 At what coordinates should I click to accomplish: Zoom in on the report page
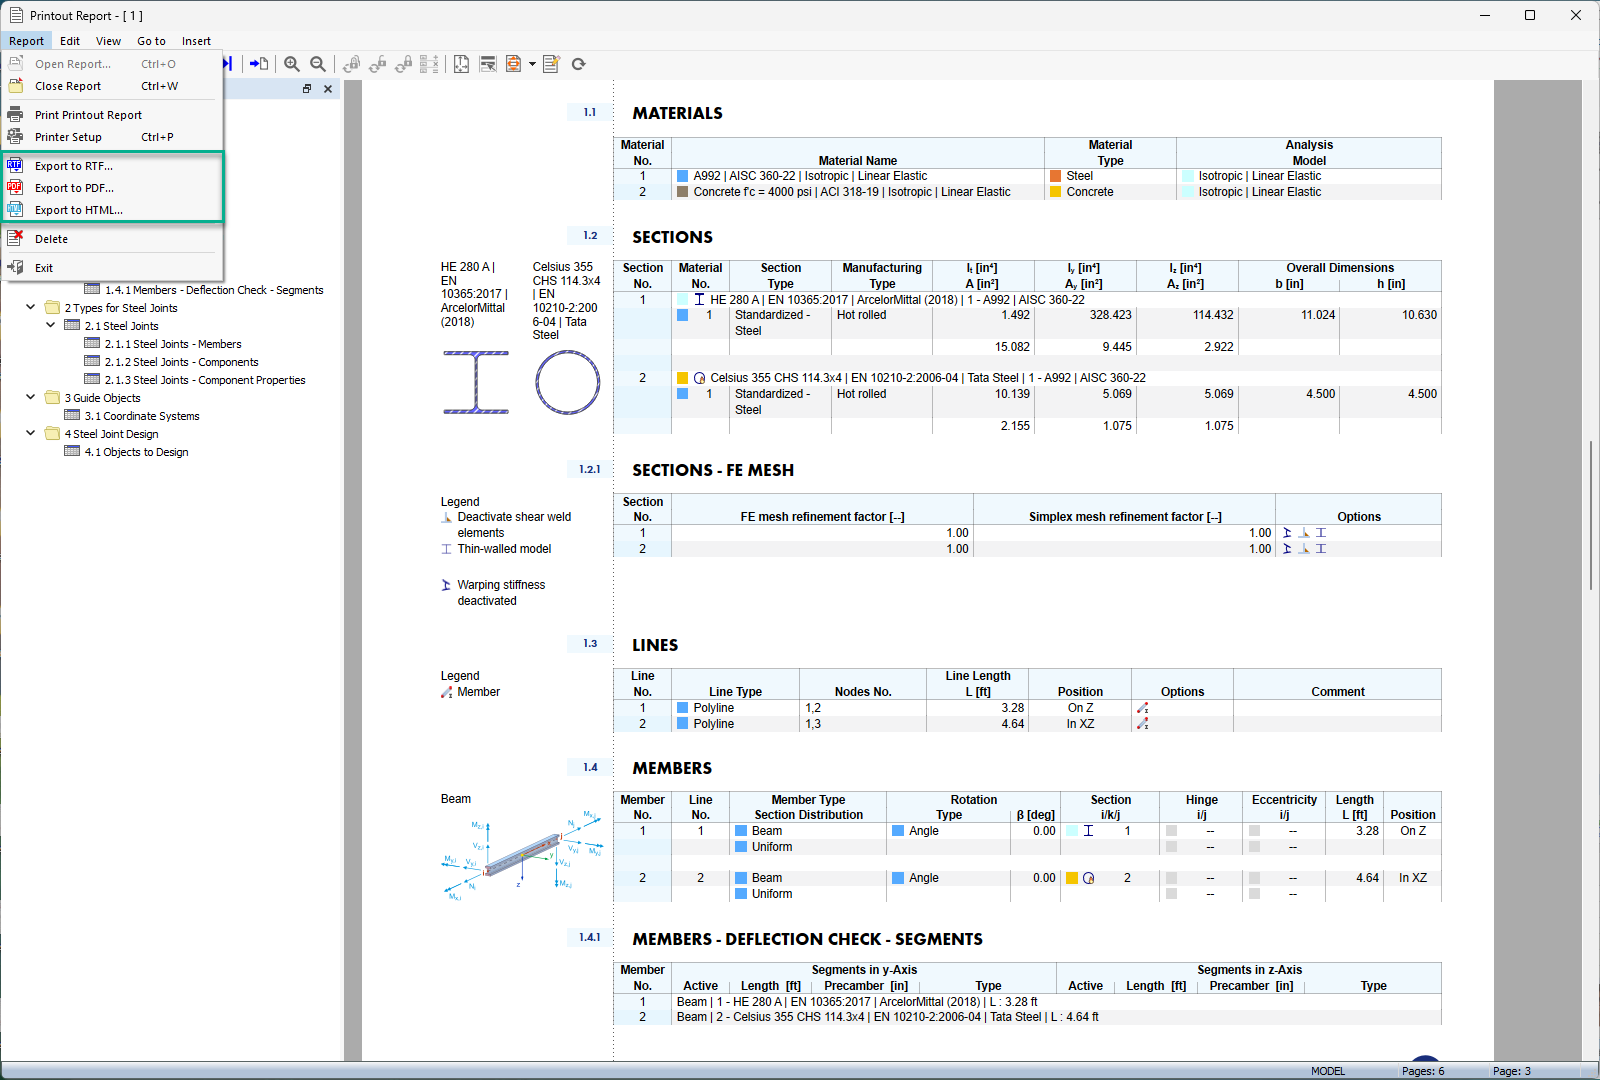point(292,63)
